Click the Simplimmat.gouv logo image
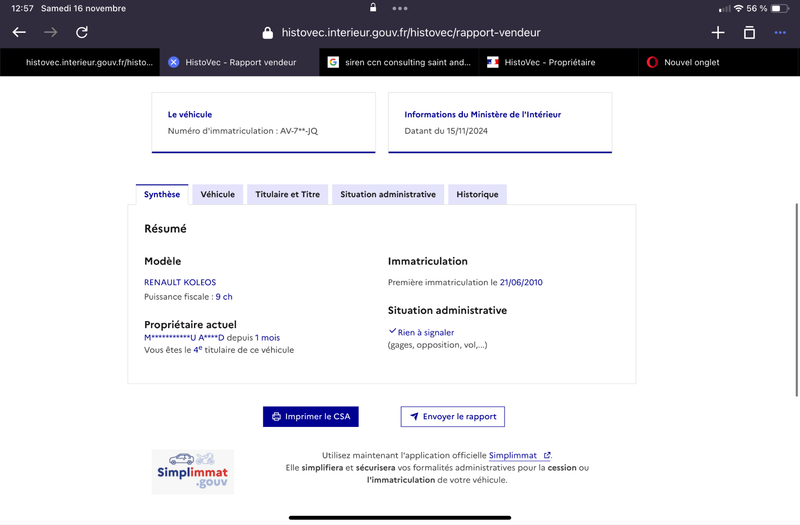The height and width of the screenshot is (525, 800). [x=192, y=471]
